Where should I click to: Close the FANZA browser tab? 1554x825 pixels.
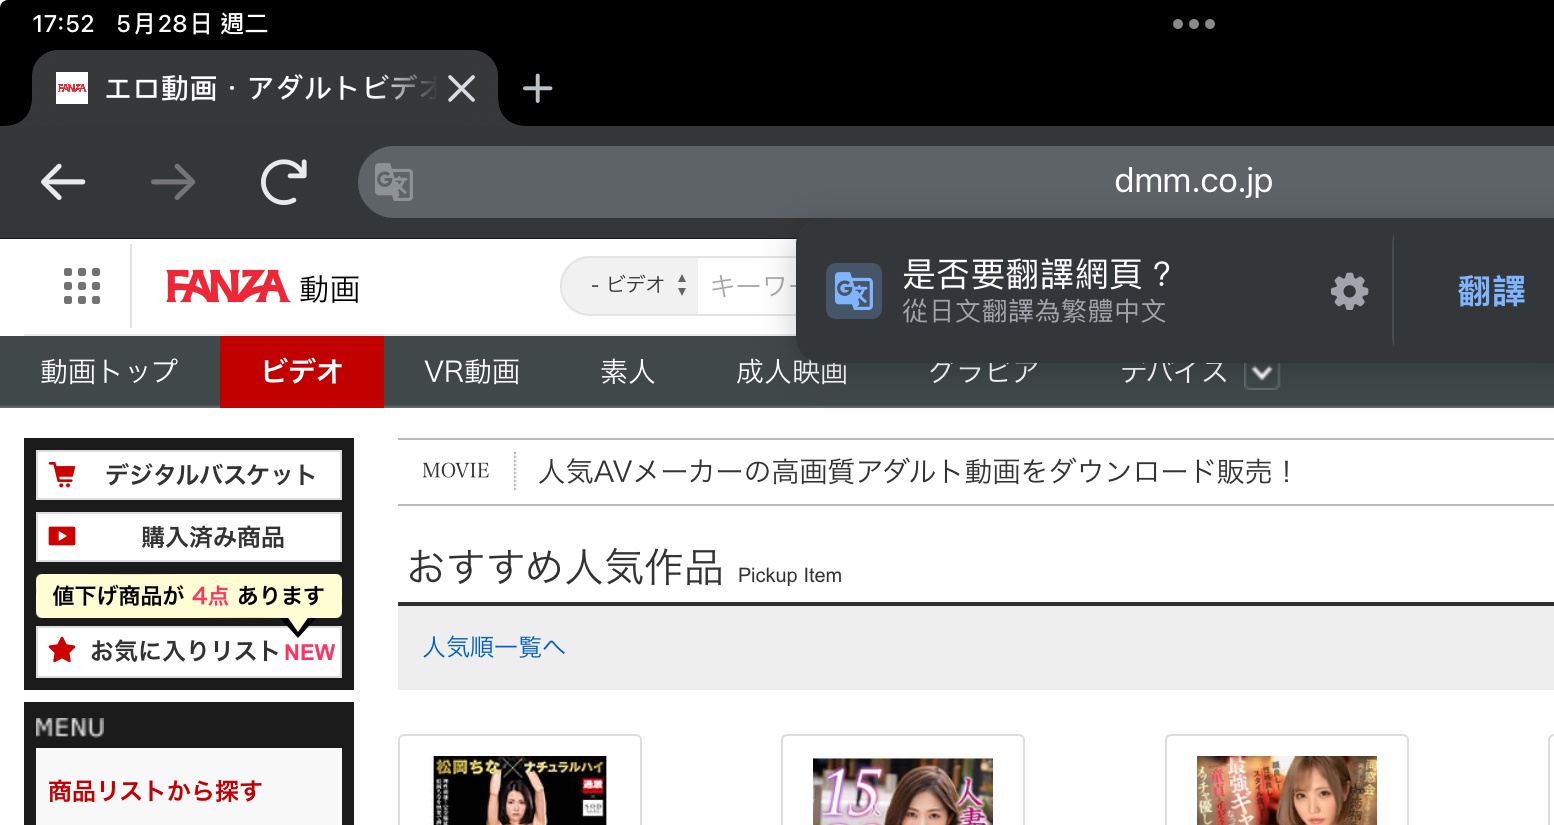(x=461, y=89)
